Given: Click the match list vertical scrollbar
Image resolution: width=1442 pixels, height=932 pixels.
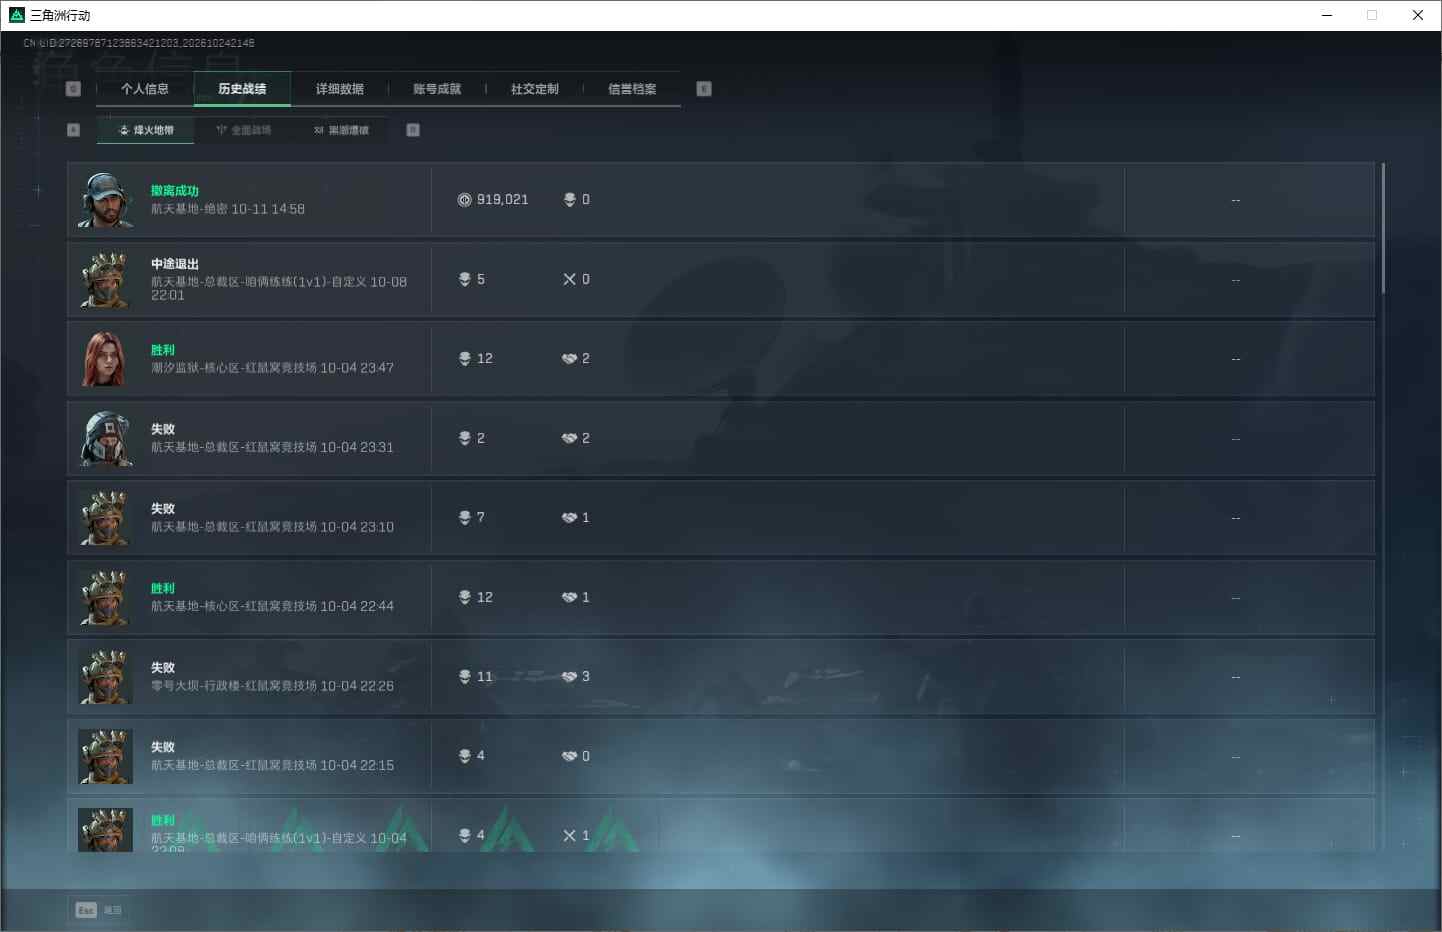Looking at the screenshot, I should (x=1383, y=228).
